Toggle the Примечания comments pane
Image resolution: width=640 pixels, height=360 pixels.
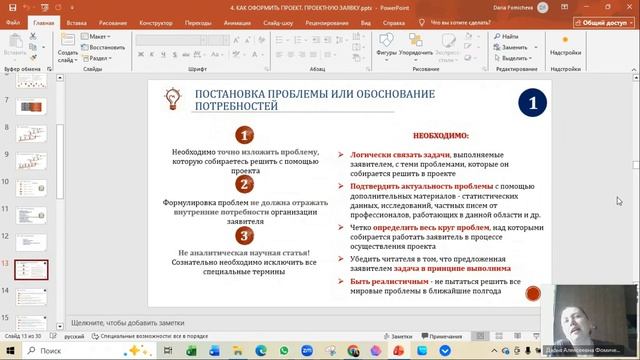click(x=442, y=336)
